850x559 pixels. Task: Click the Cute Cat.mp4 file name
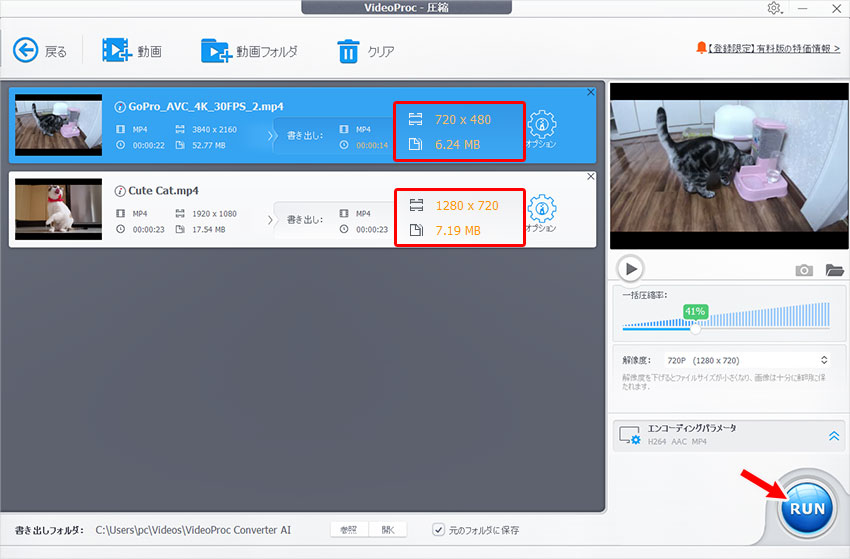pyautogui.click(x=163, y=190)
